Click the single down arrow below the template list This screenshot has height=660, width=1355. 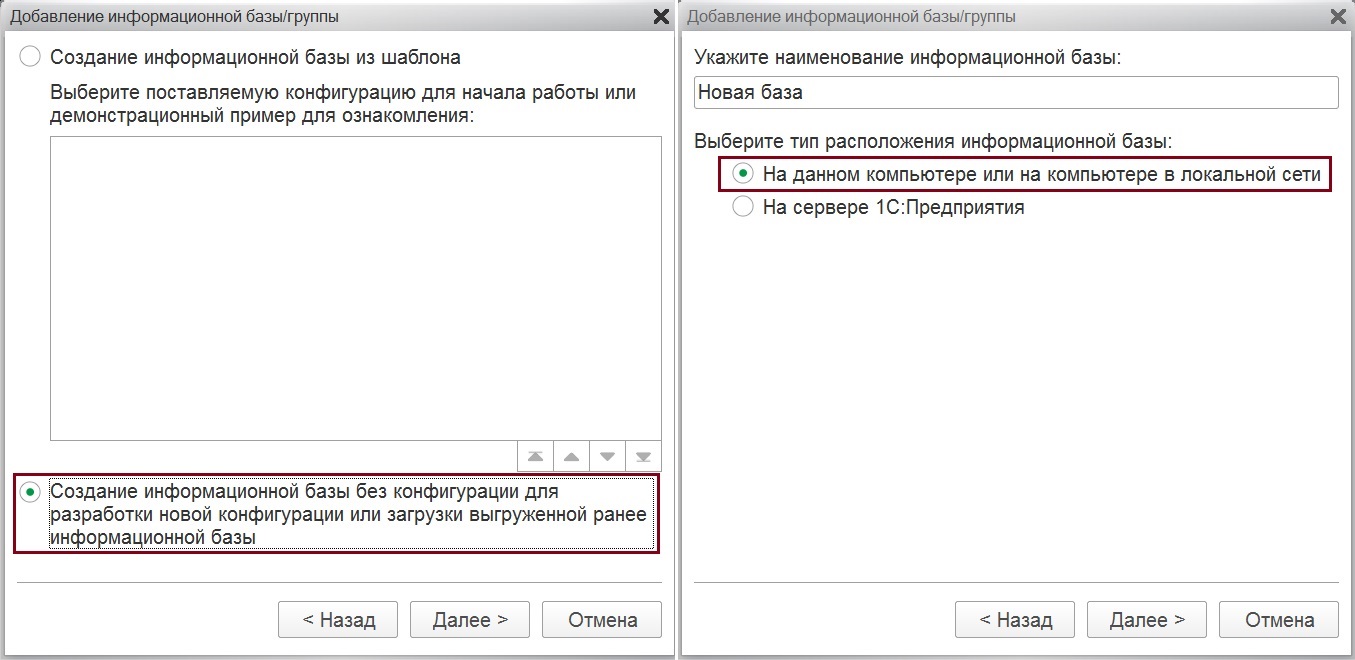click(607, 457)
